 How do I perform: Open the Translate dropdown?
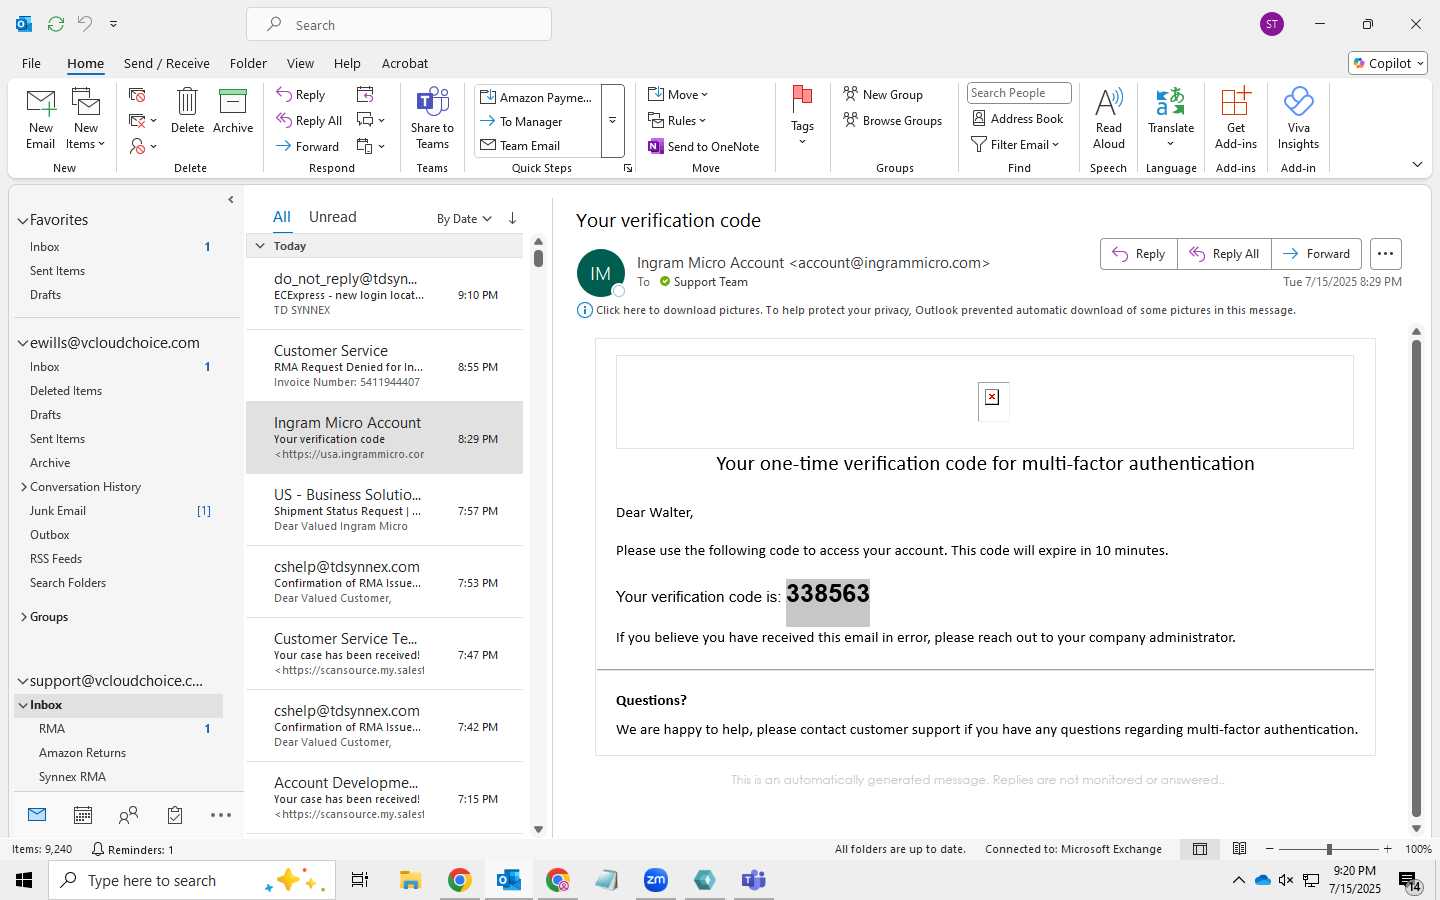tap(1171, 116)
